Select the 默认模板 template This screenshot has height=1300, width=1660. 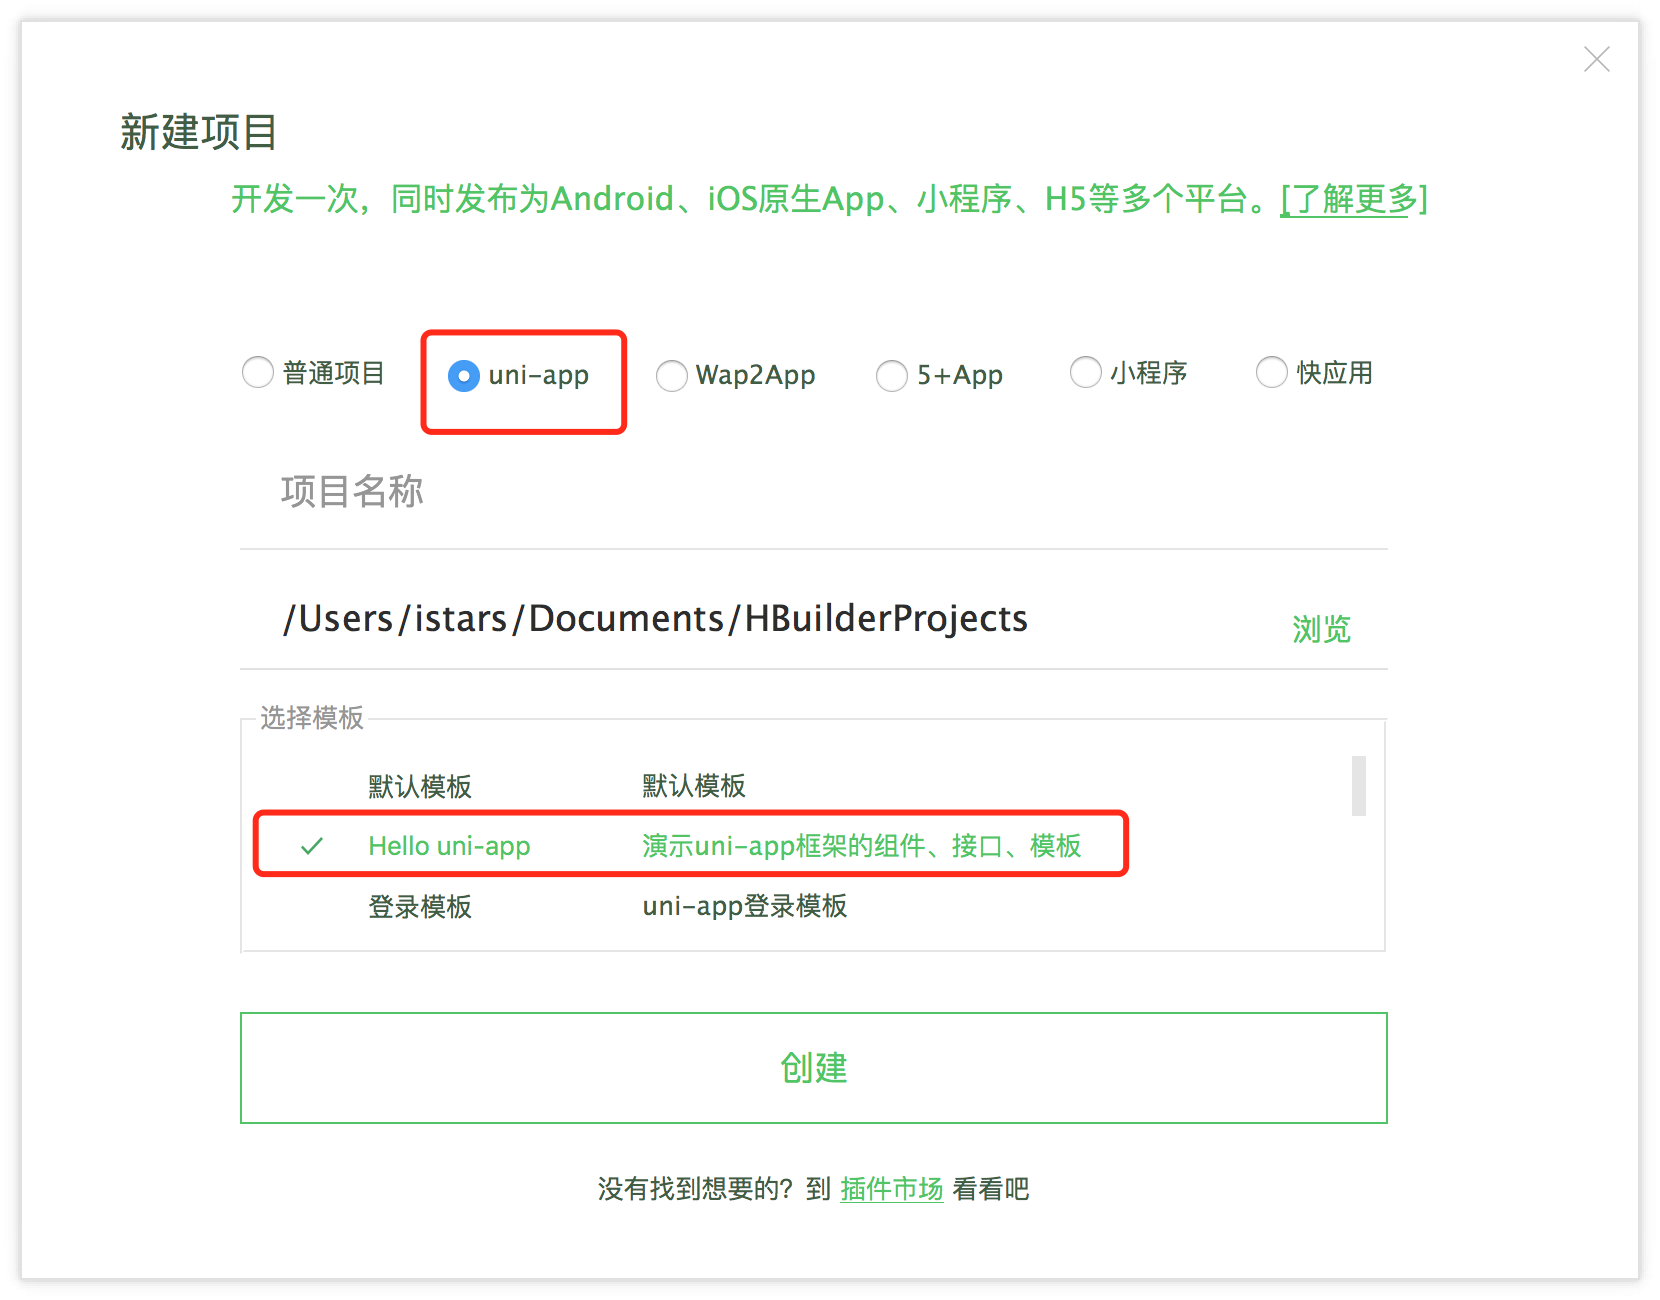click(420, 786)
